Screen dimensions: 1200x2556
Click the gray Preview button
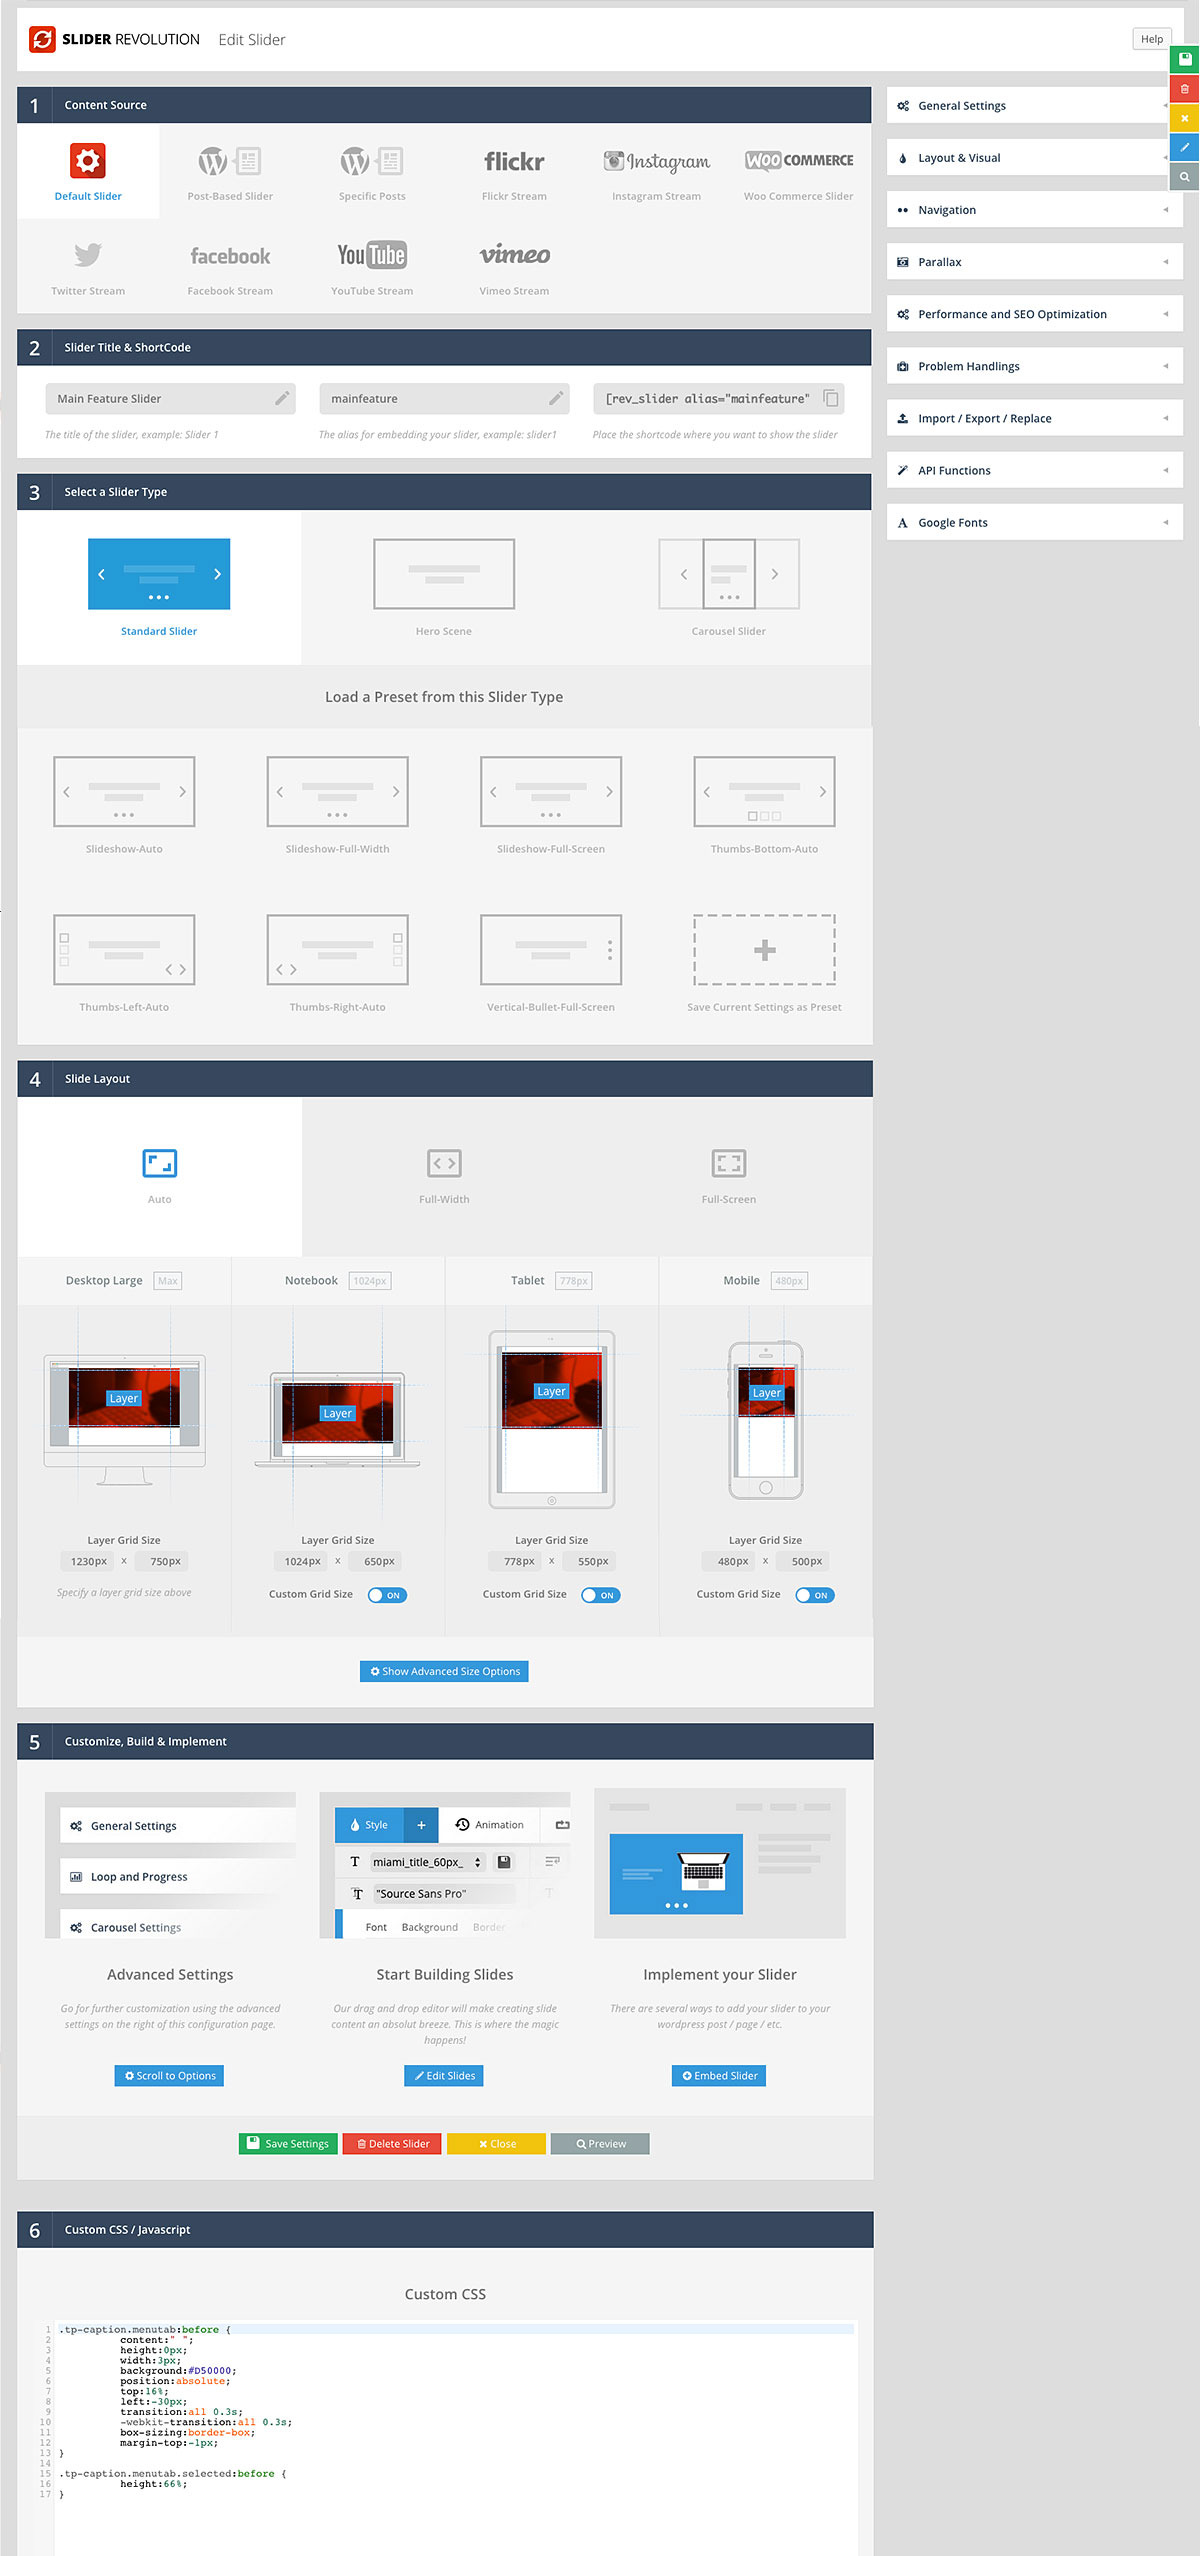[600, 2144]
